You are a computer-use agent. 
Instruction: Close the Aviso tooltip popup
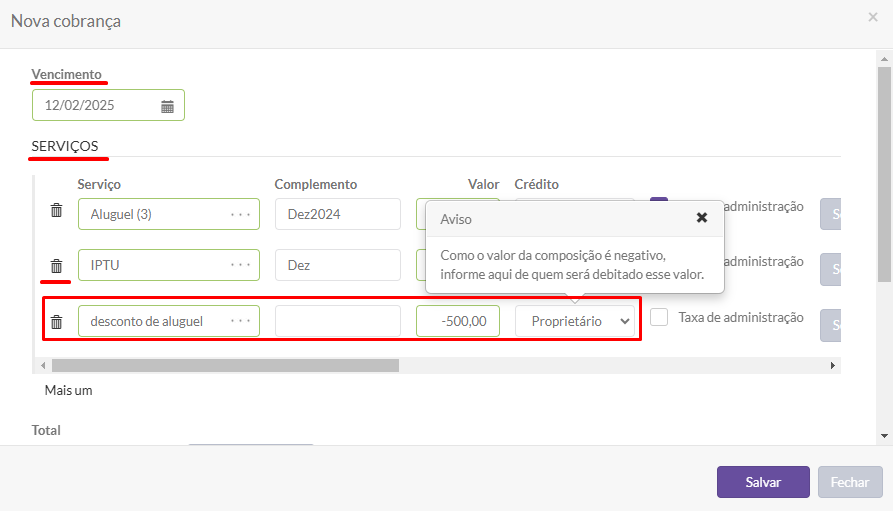click(x=702, y=218)
